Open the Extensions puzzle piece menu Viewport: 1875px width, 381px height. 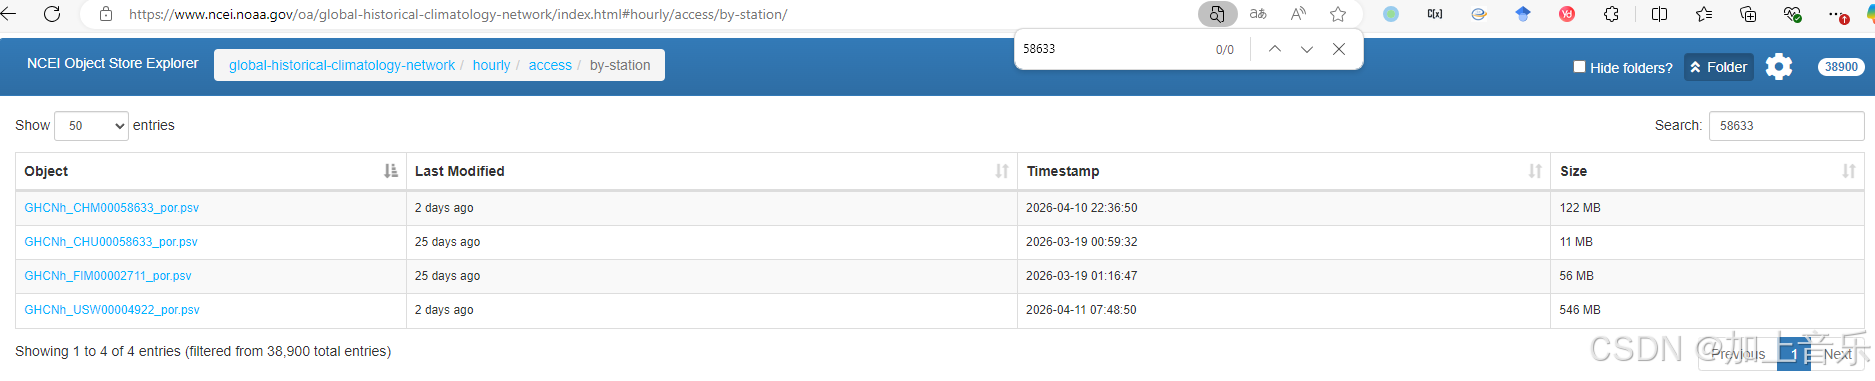click(1611, 14)
